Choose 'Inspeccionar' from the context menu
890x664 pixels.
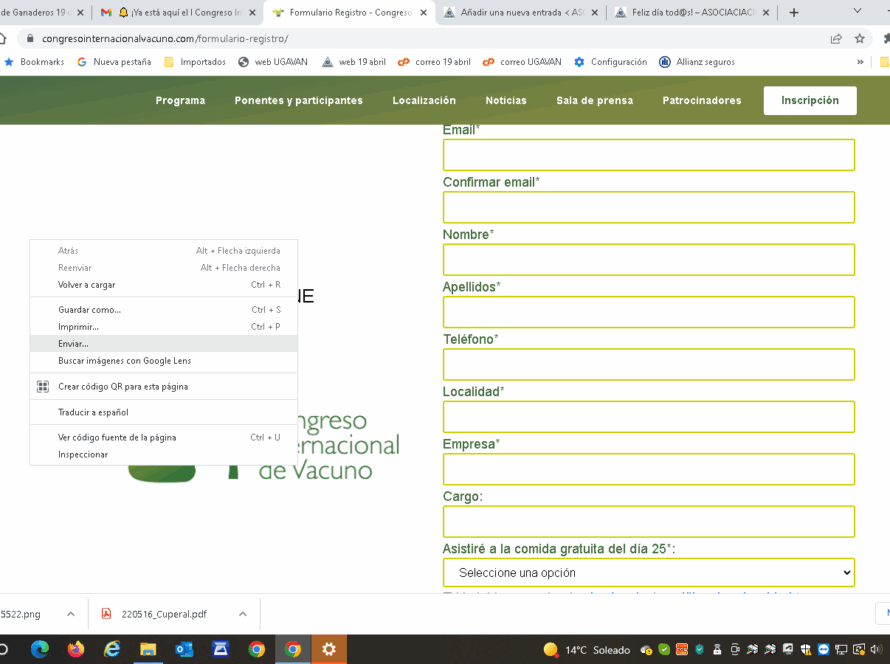click(83, 454)
